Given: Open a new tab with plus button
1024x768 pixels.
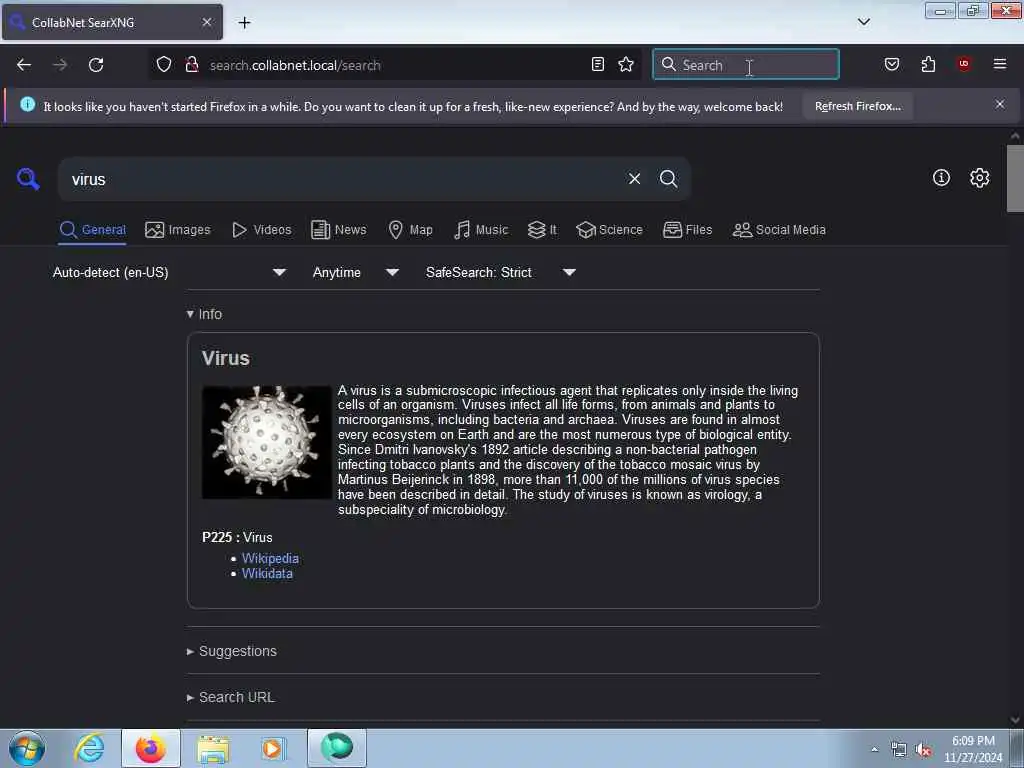Looking at the screenshot, I should (x=244, y=23).
